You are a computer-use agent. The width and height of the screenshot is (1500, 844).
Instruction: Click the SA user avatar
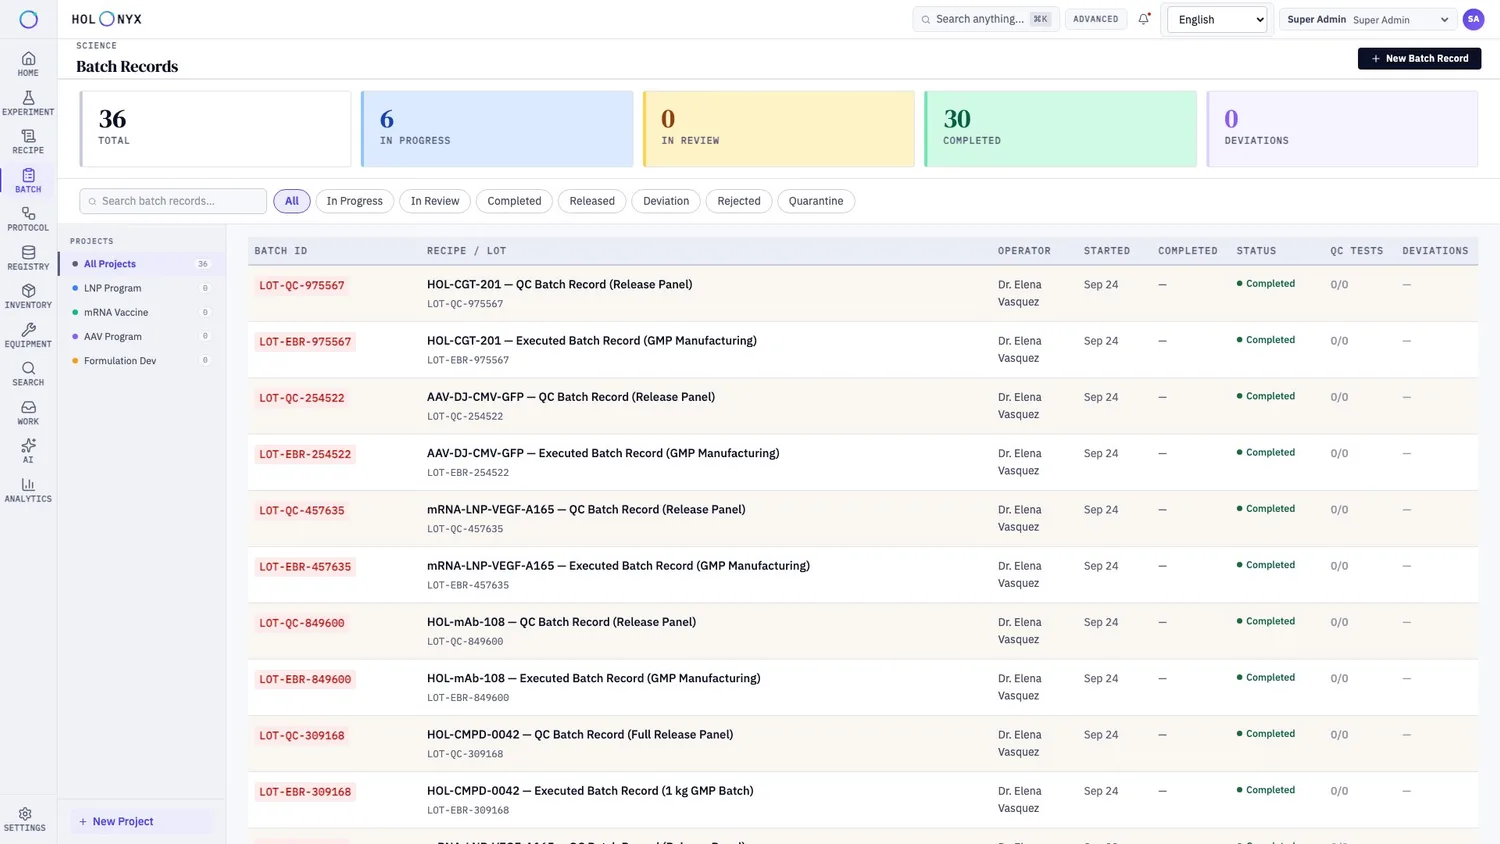click(1473, 19)
